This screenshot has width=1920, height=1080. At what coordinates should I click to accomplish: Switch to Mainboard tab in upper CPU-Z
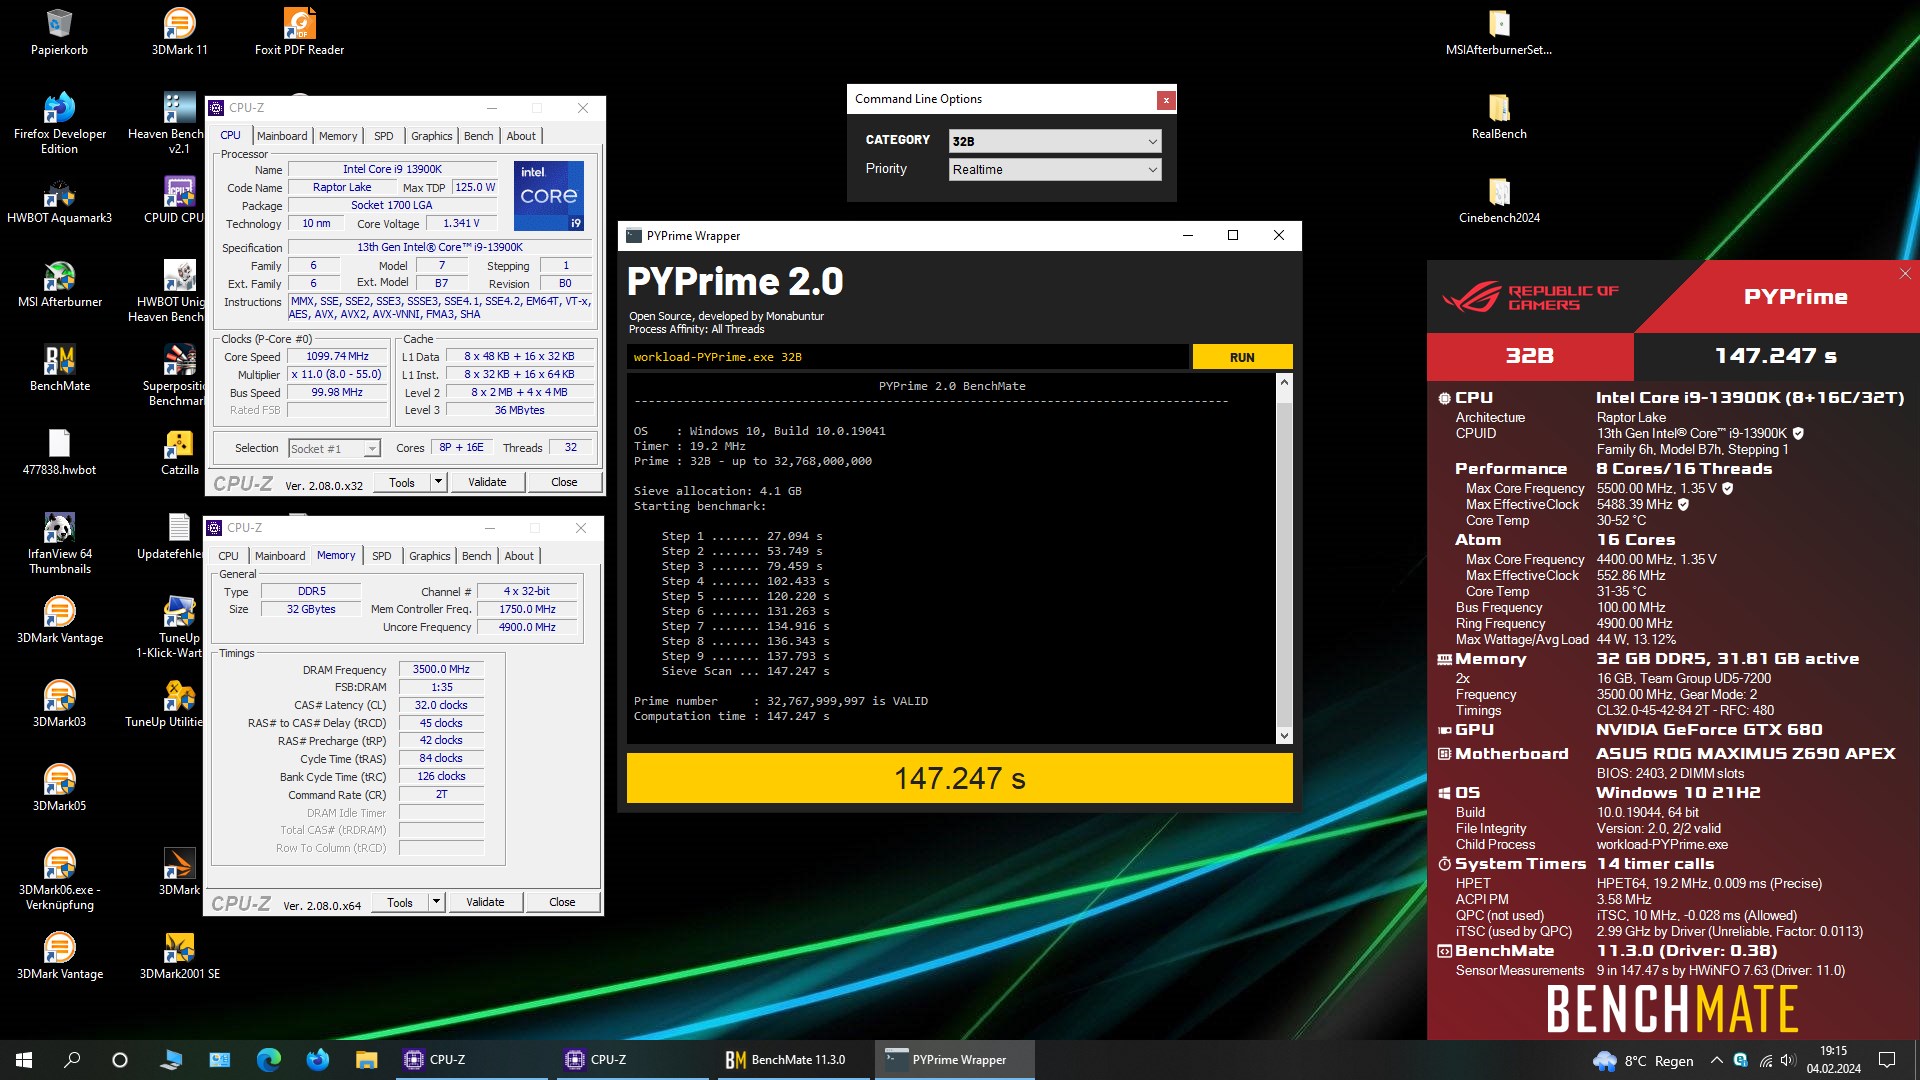click(282, 136)
